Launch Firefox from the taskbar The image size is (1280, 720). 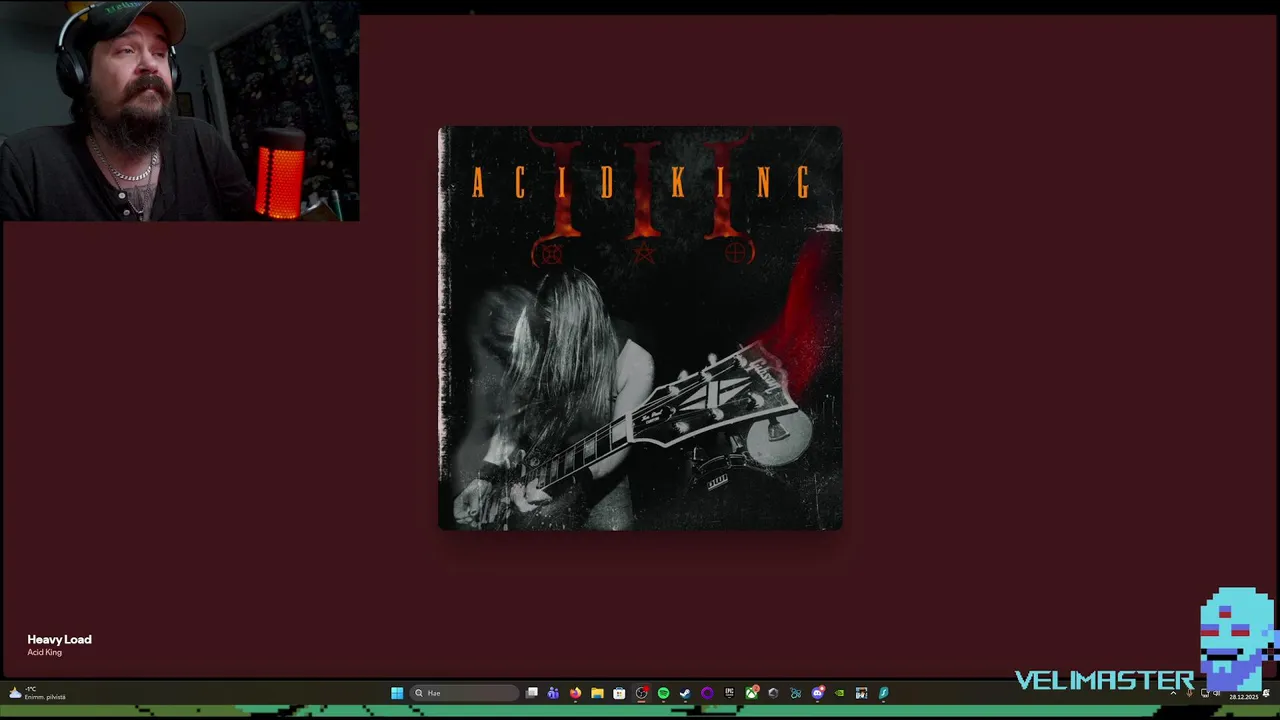[x=575, y=693]
